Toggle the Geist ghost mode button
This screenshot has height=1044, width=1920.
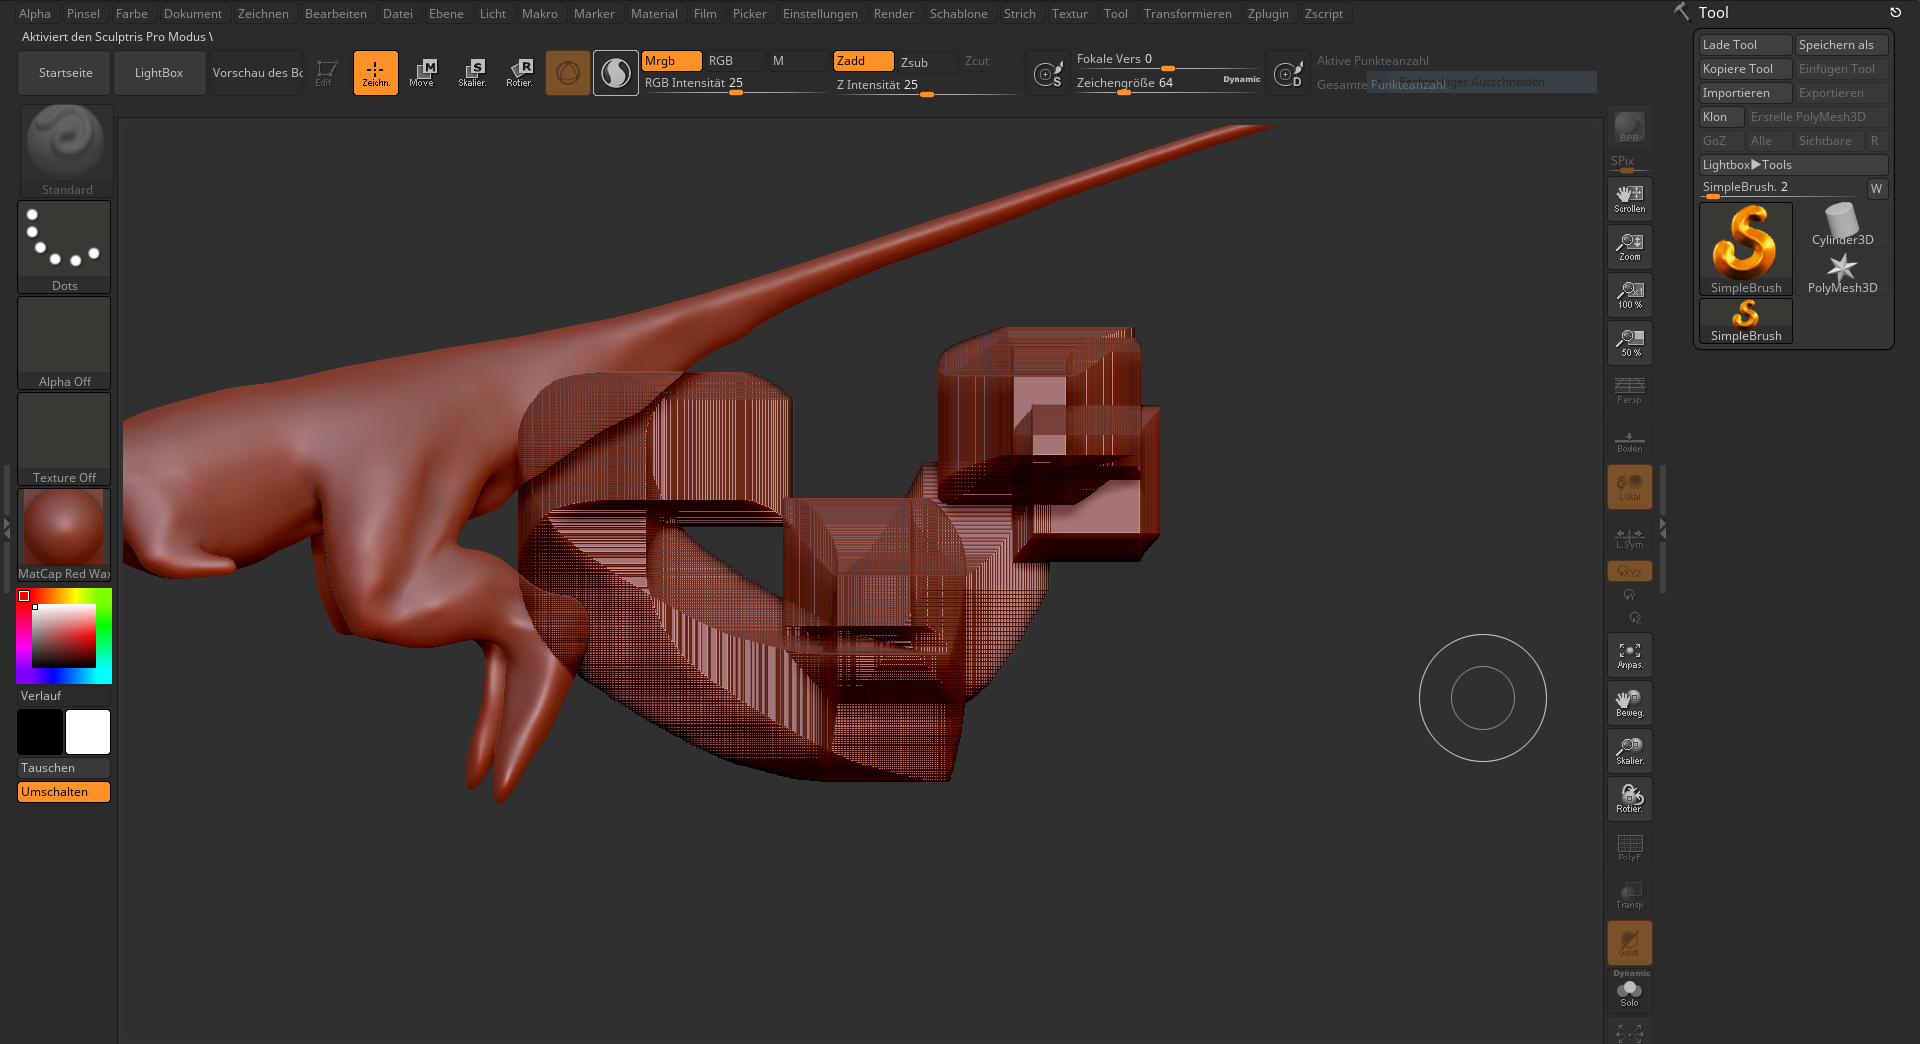tap(1630, 943)
